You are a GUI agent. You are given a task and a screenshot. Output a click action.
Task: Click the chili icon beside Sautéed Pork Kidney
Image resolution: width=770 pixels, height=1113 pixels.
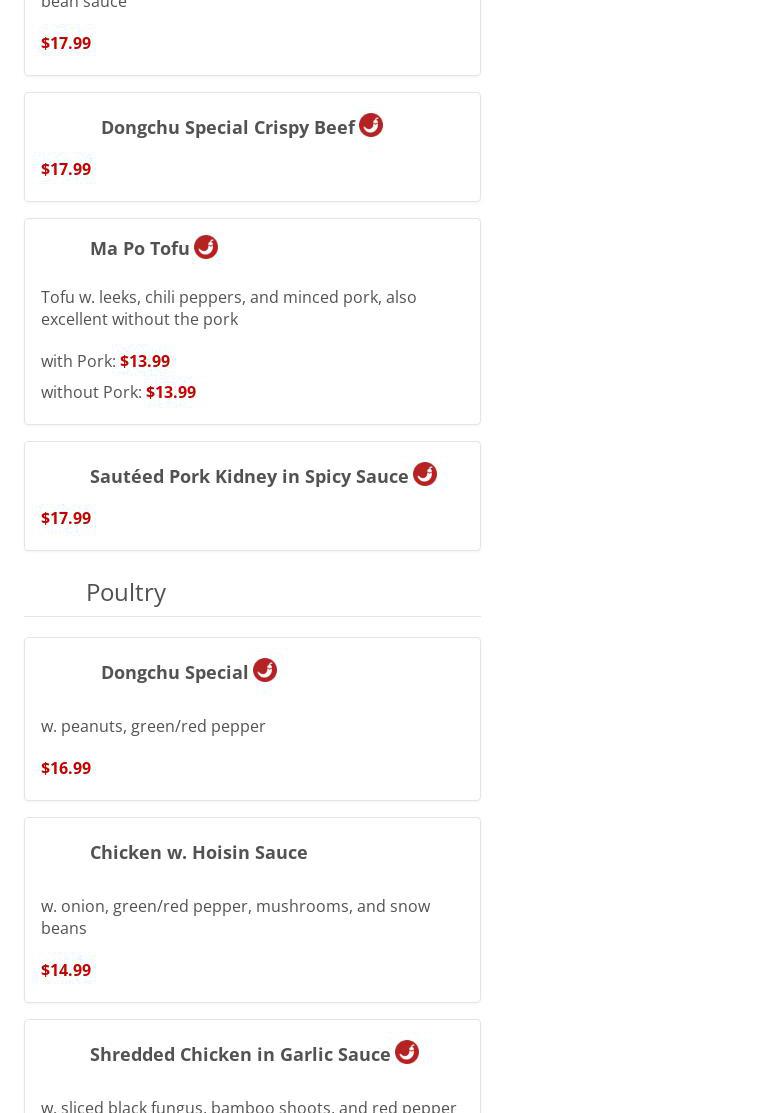click(x=425, y=474)
